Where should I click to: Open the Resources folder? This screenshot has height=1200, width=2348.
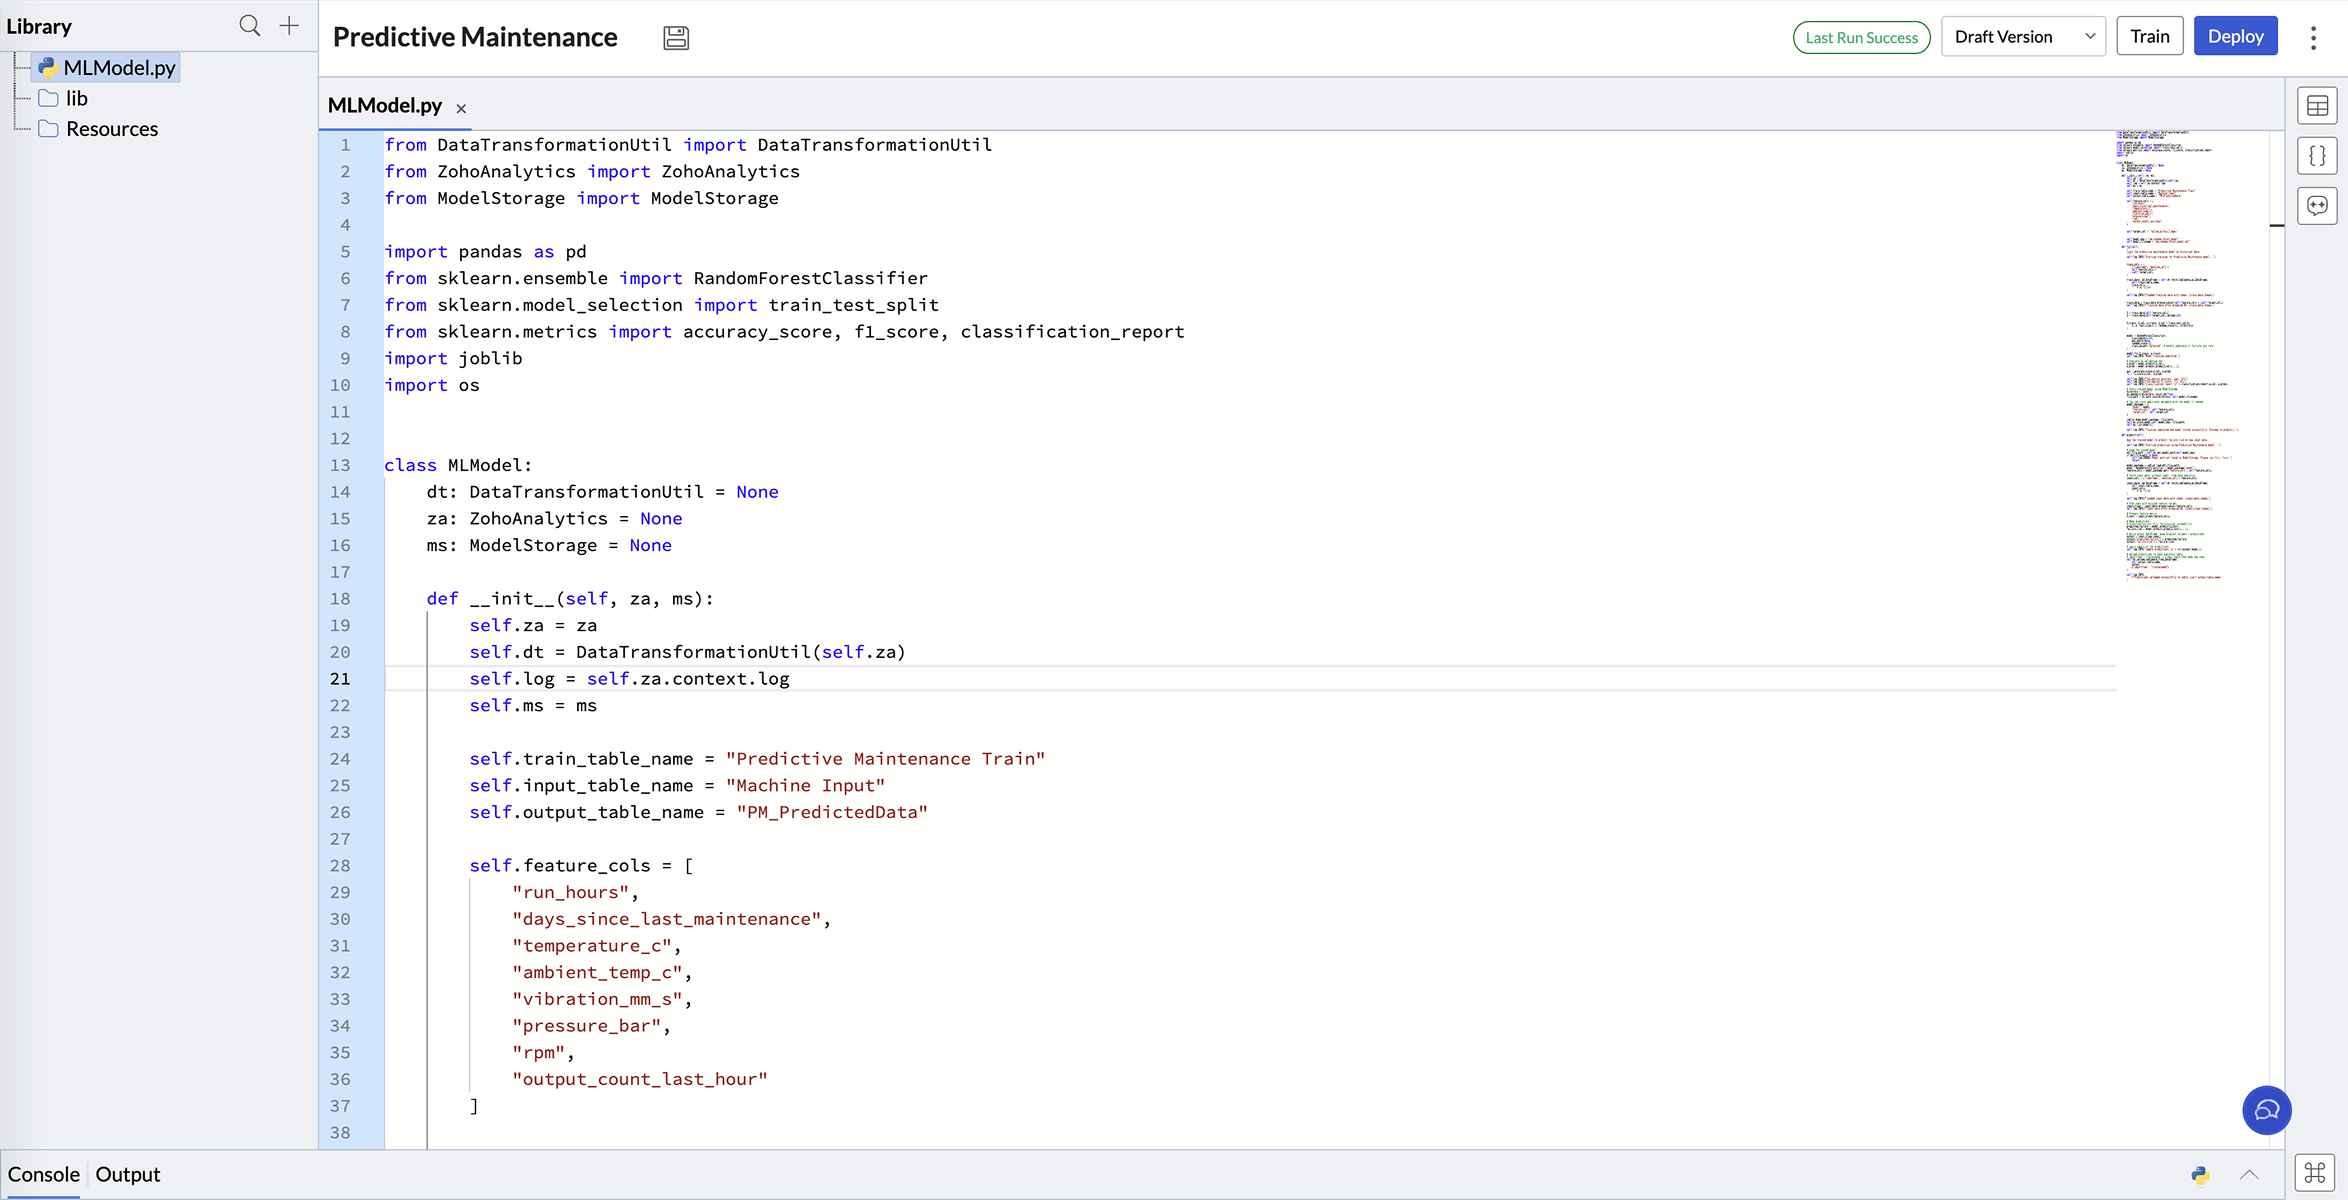click(98, 129)
